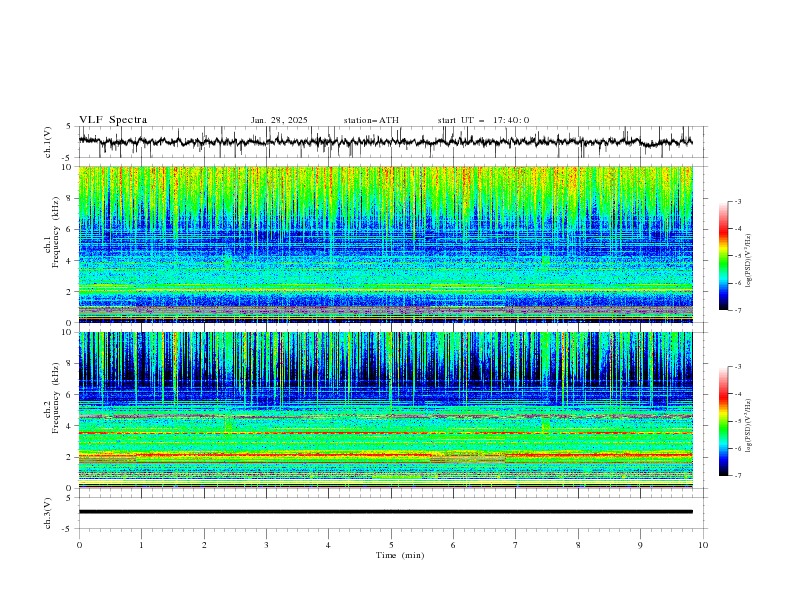Click the ch.2 color scale '-7' label

pyautogui.click(x=737, y=476)
